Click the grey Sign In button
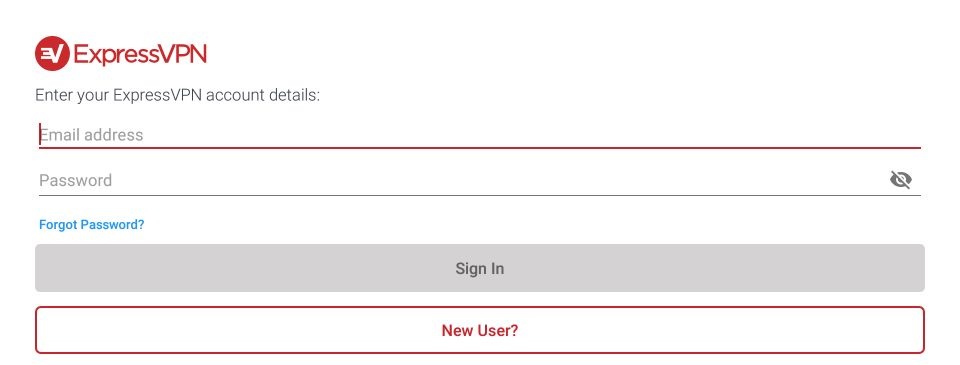This screenshot has height=365, width=960. tap(479, 268)
